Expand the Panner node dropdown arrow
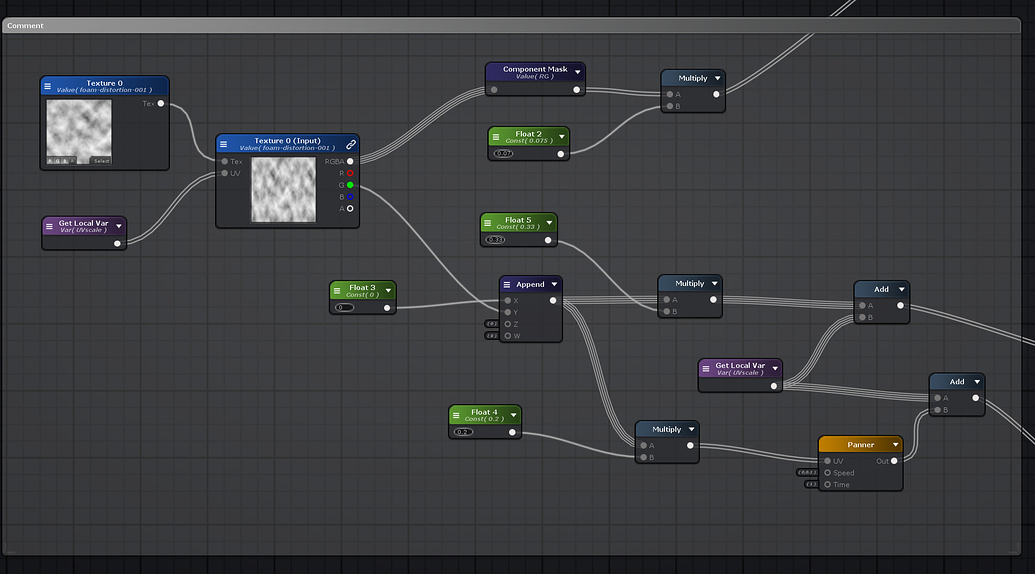The image size is (1035, 574). click(894, 445)
